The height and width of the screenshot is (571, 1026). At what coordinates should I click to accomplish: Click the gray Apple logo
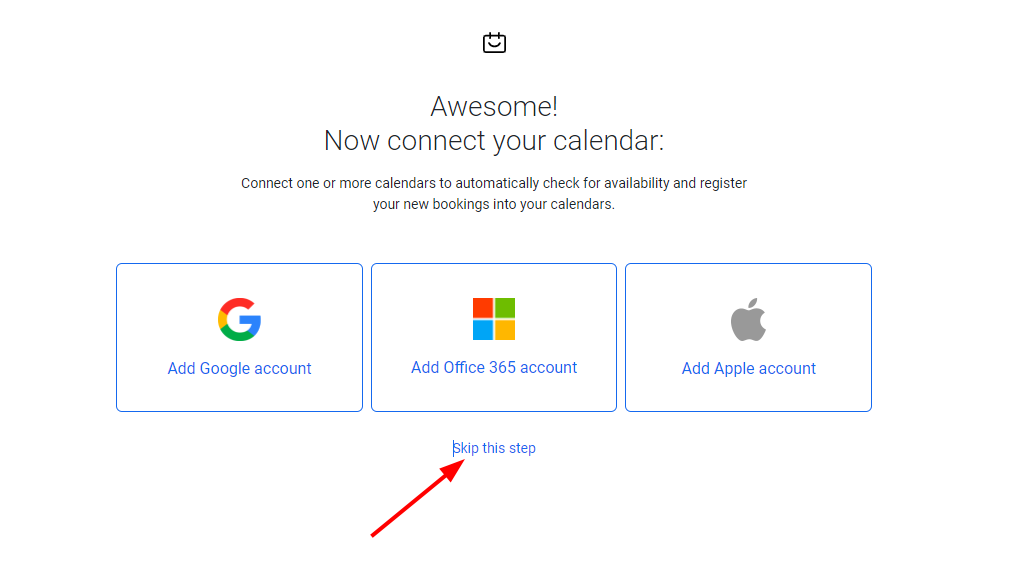pyautogui.click(x=748, y=320)
